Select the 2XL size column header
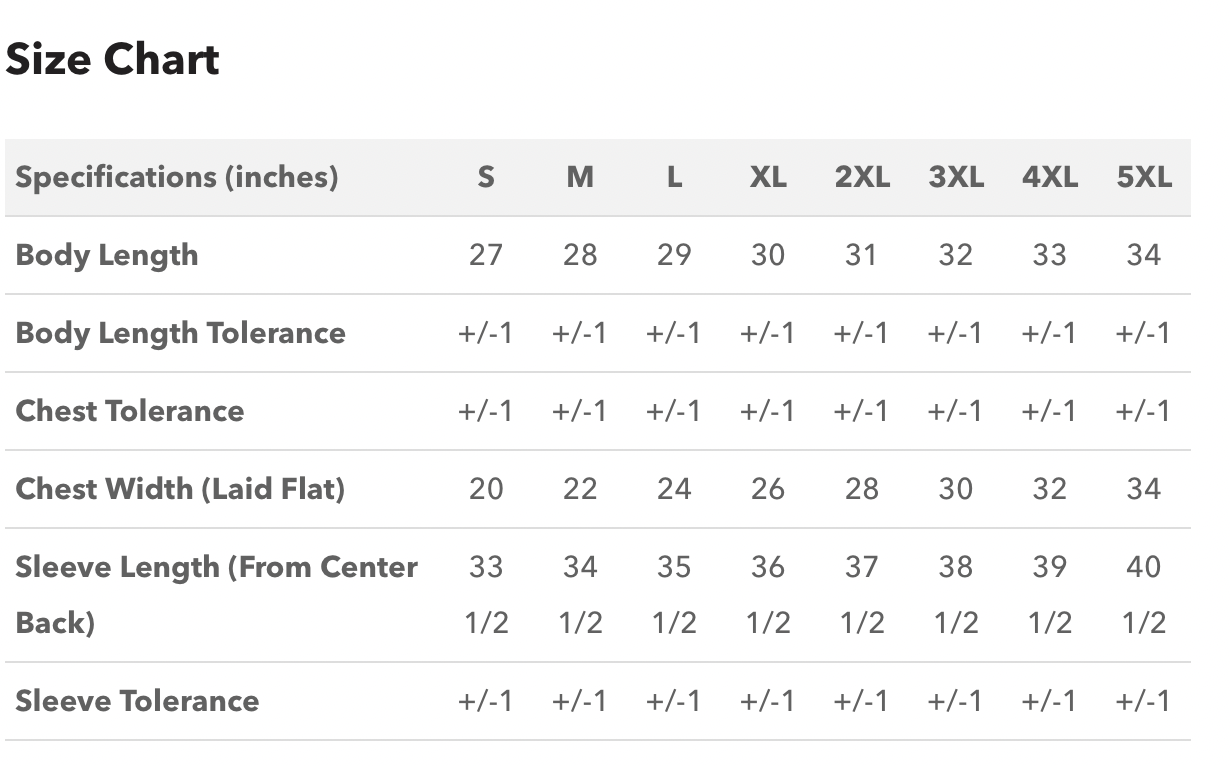 click(862, 177)
